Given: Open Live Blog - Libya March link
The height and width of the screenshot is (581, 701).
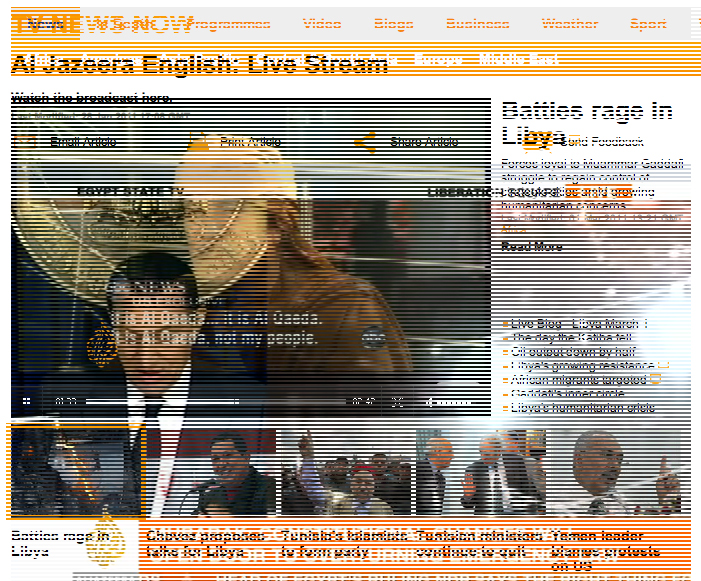Looking at the screenshot, I should tap(579, 324).
